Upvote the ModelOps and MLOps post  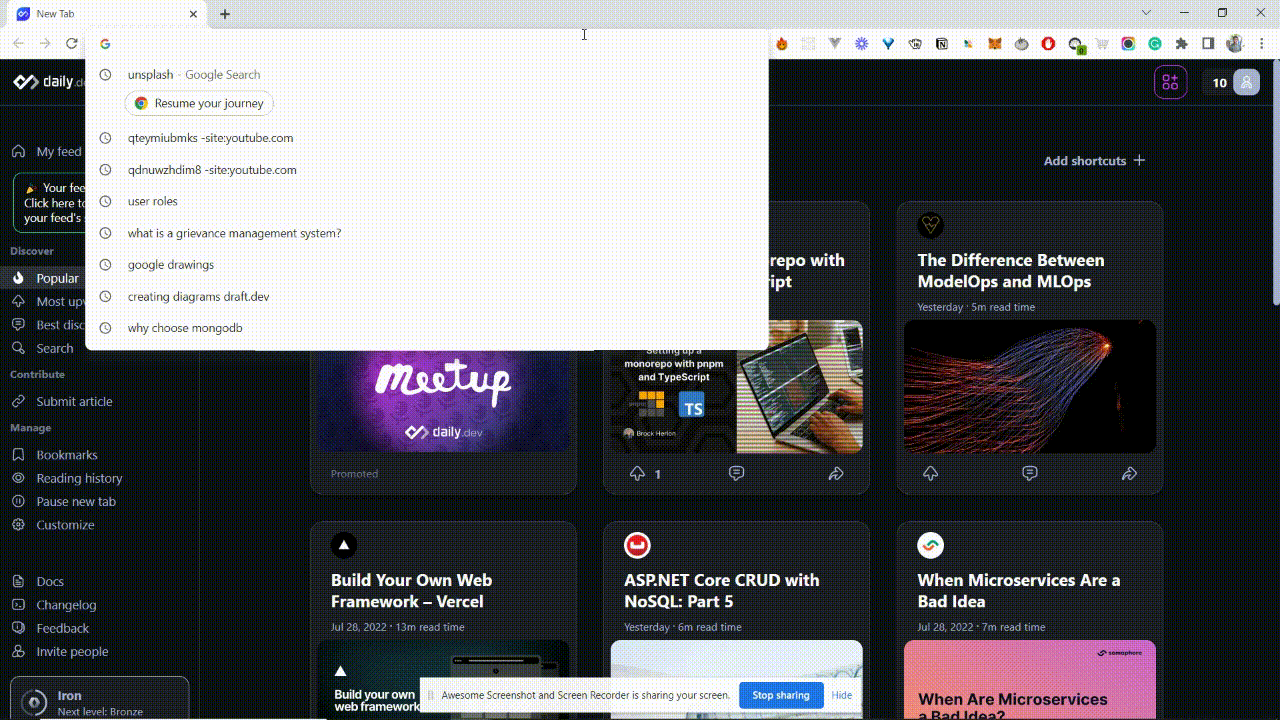(x=930, y=474)
